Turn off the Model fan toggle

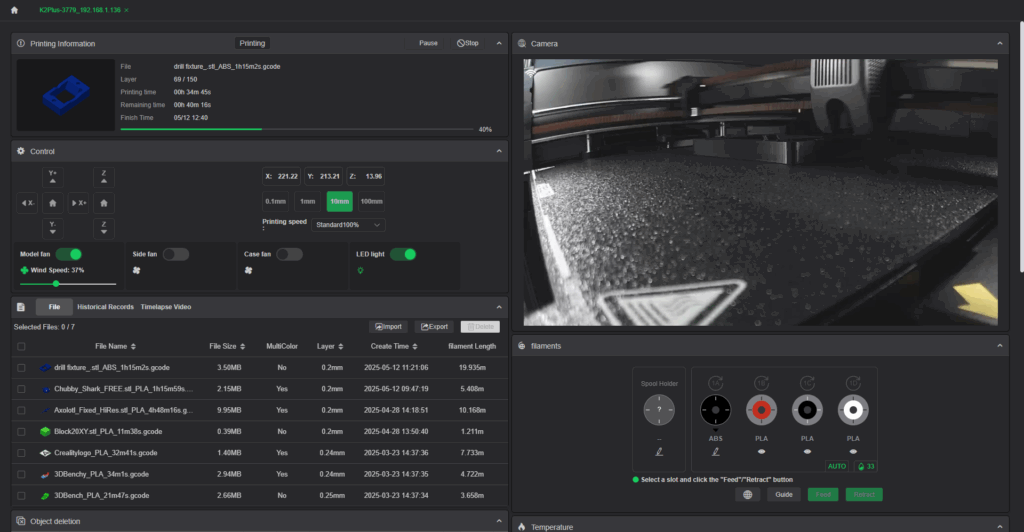68,255
